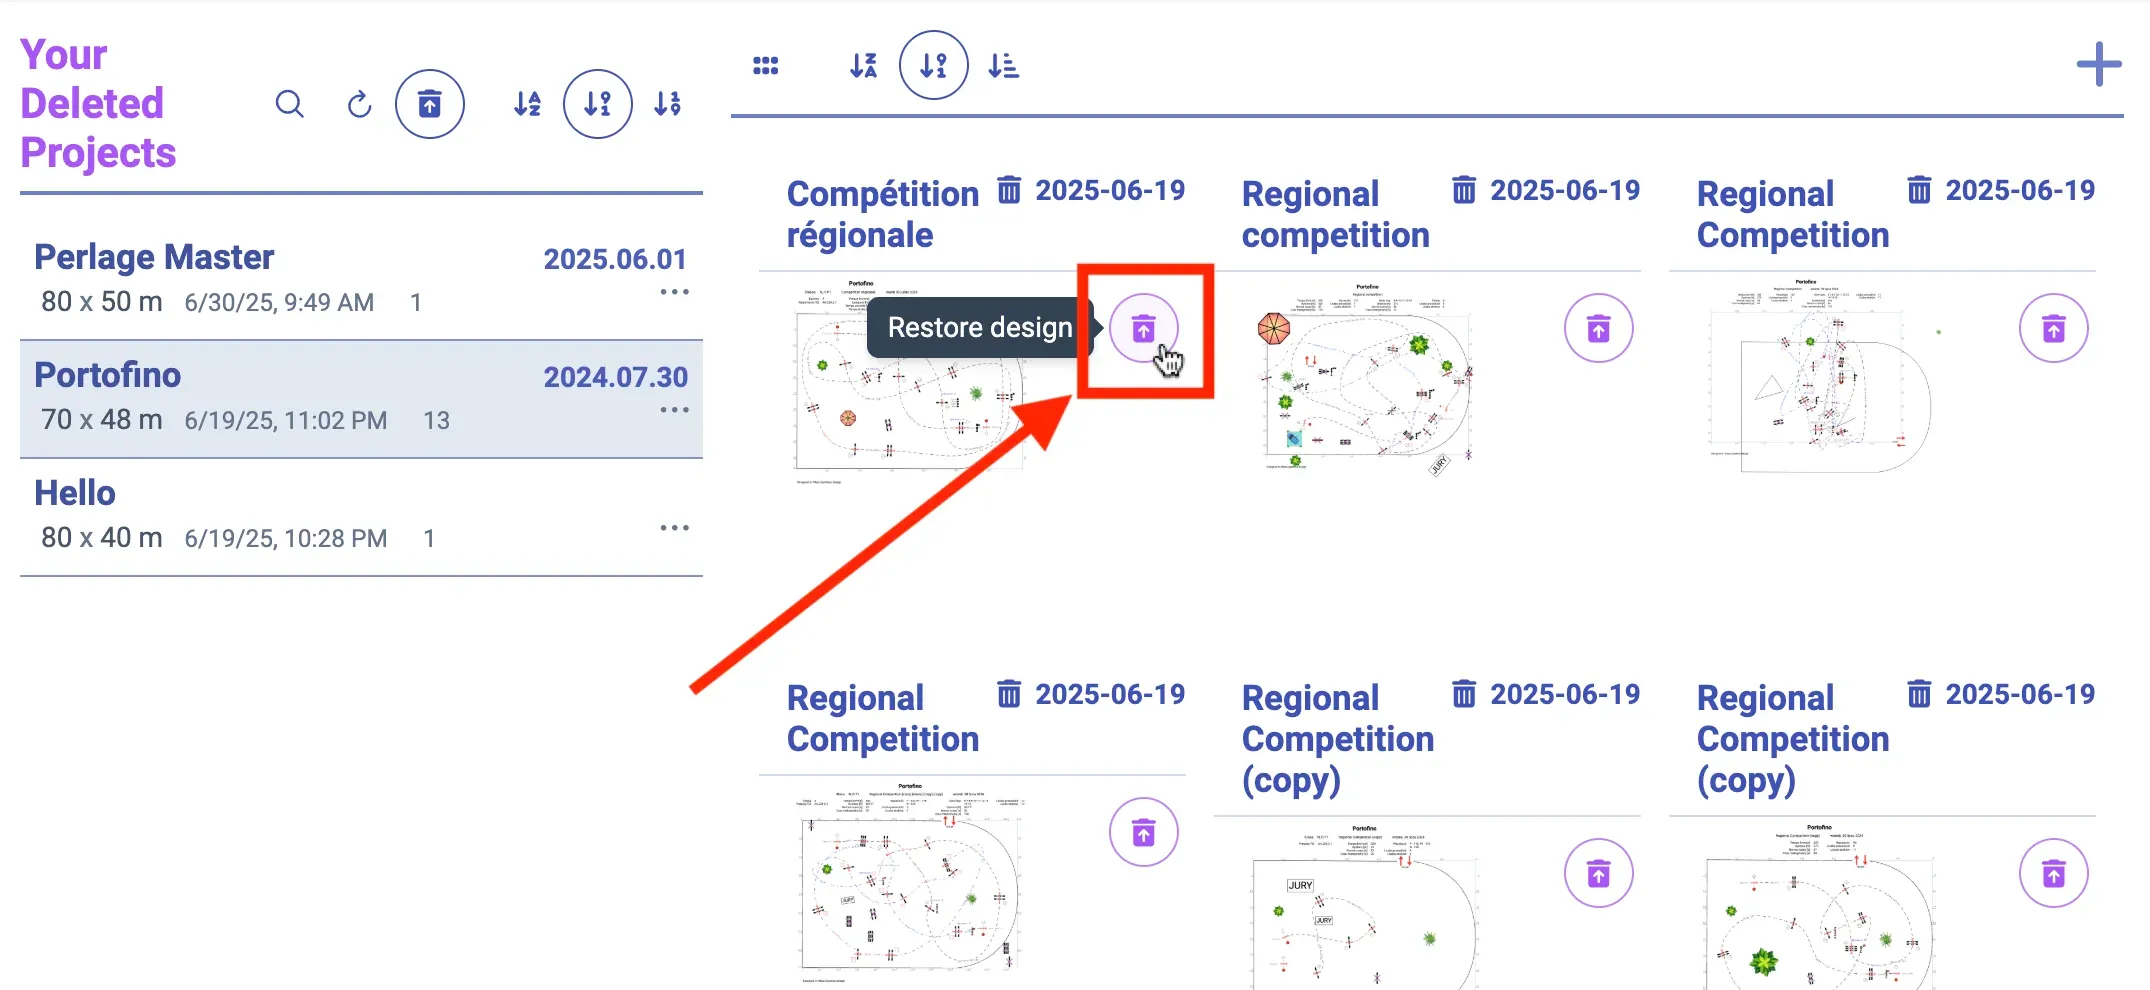Toggle the circled designs sort button
Image resolution: width=2150 pixels, height=990 pixels.
click(933, 66)
